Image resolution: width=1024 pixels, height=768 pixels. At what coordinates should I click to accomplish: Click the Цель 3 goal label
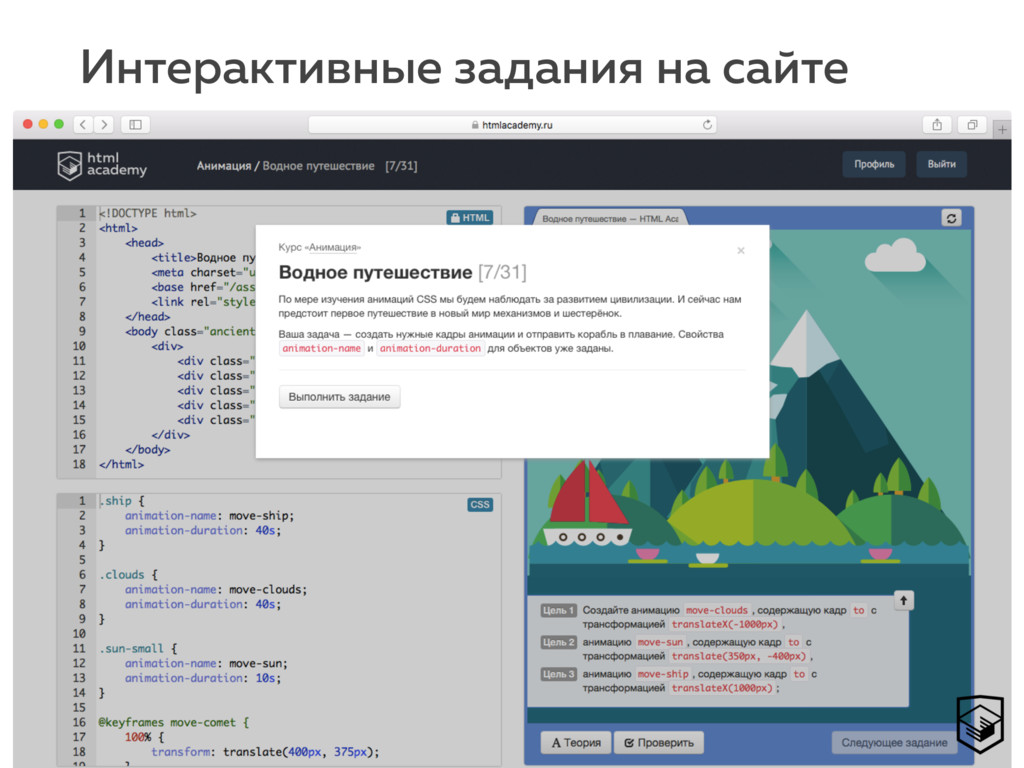coord(558,674)
